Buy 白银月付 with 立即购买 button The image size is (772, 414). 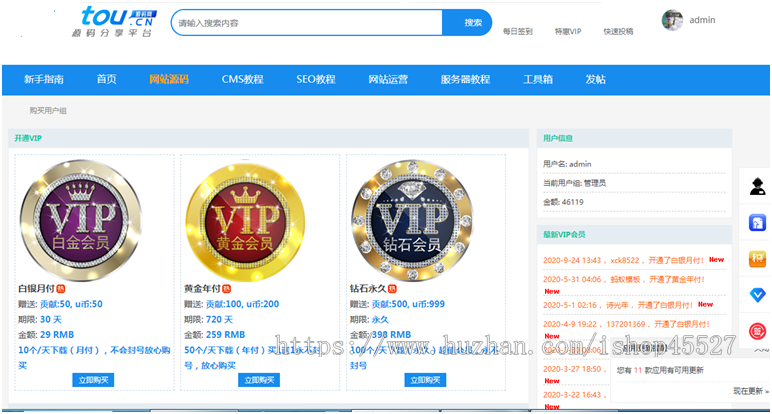(93, 380)
